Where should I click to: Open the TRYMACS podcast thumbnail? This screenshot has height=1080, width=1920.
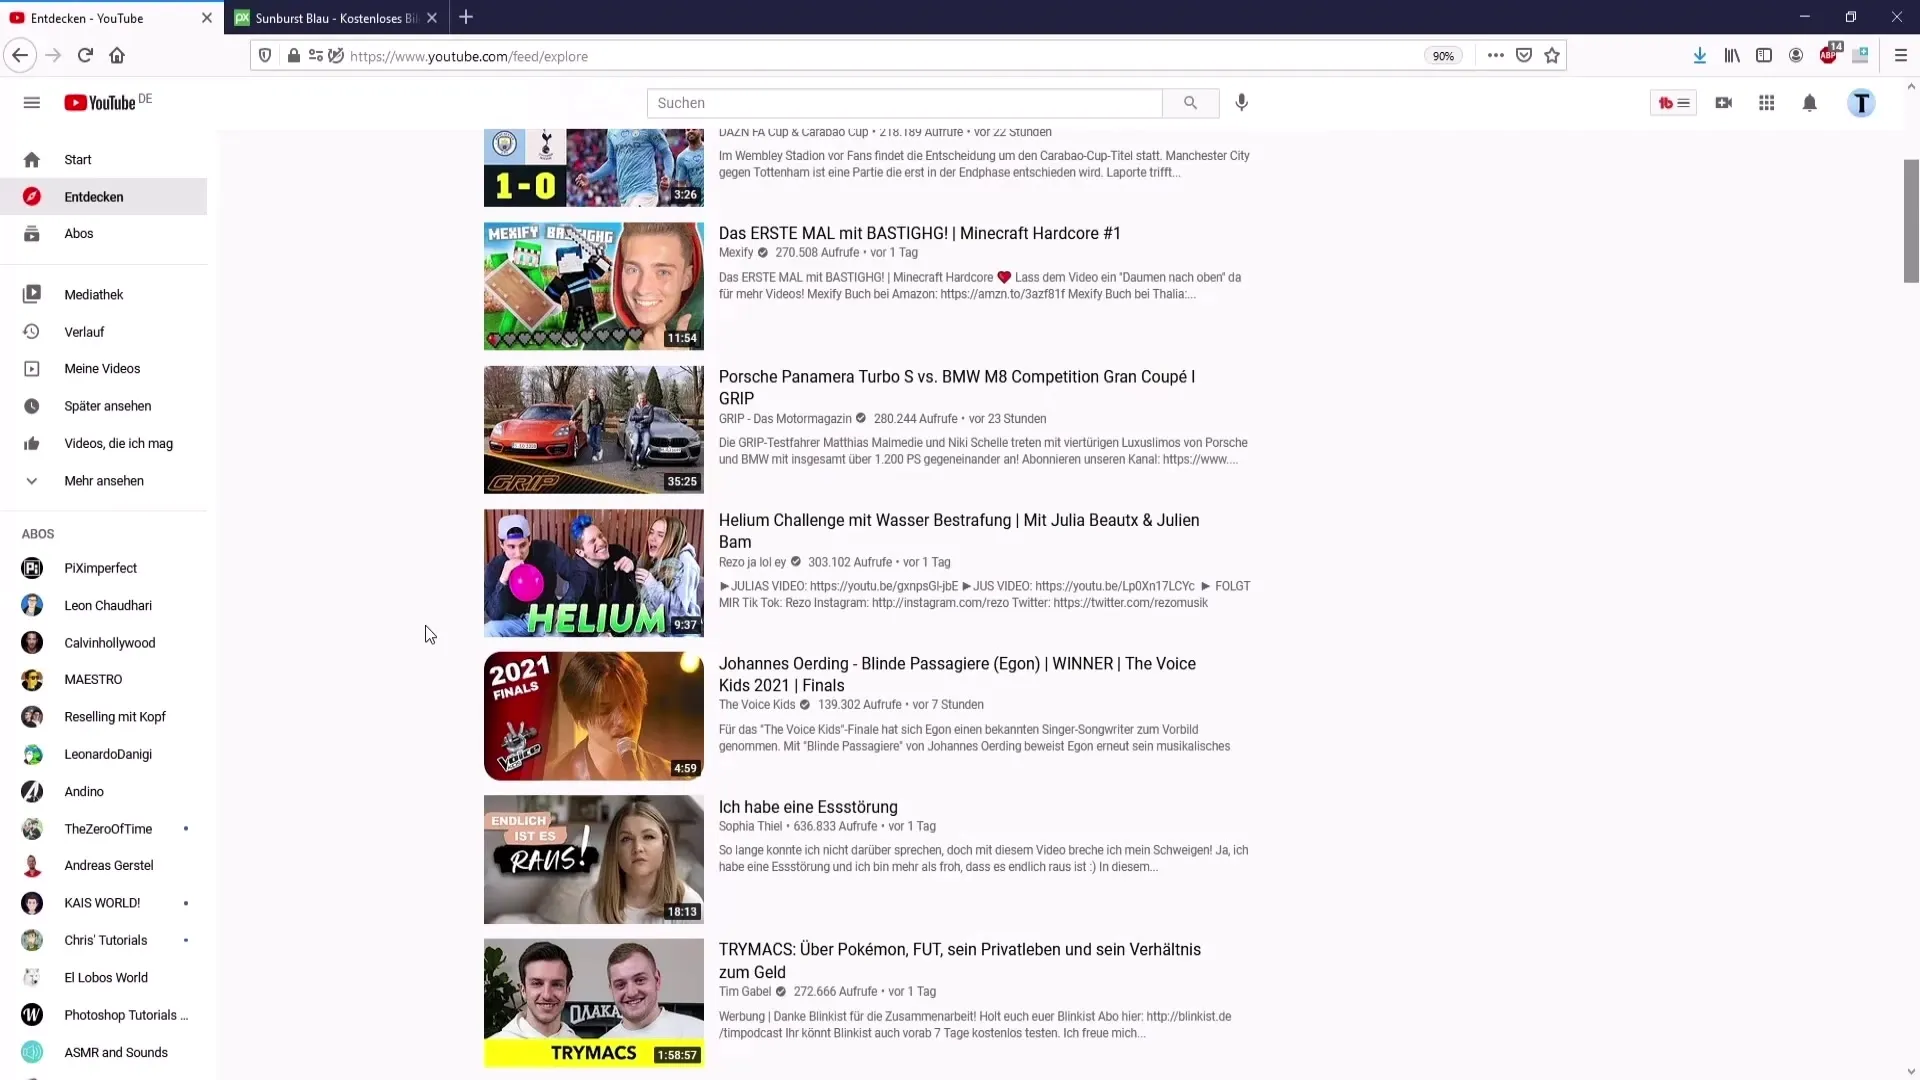[594, 1003]
